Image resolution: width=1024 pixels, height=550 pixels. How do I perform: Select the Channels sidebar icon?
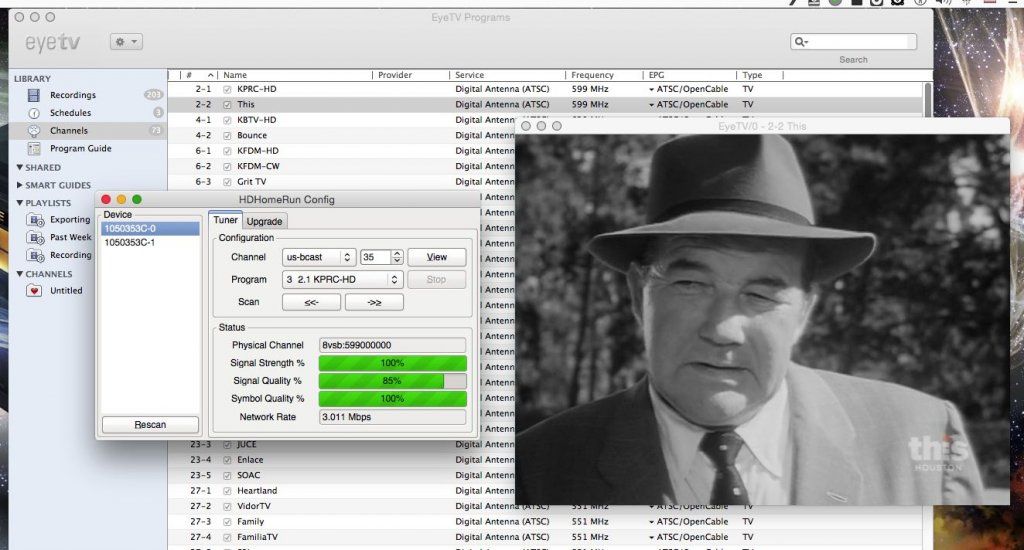point(34,131)
